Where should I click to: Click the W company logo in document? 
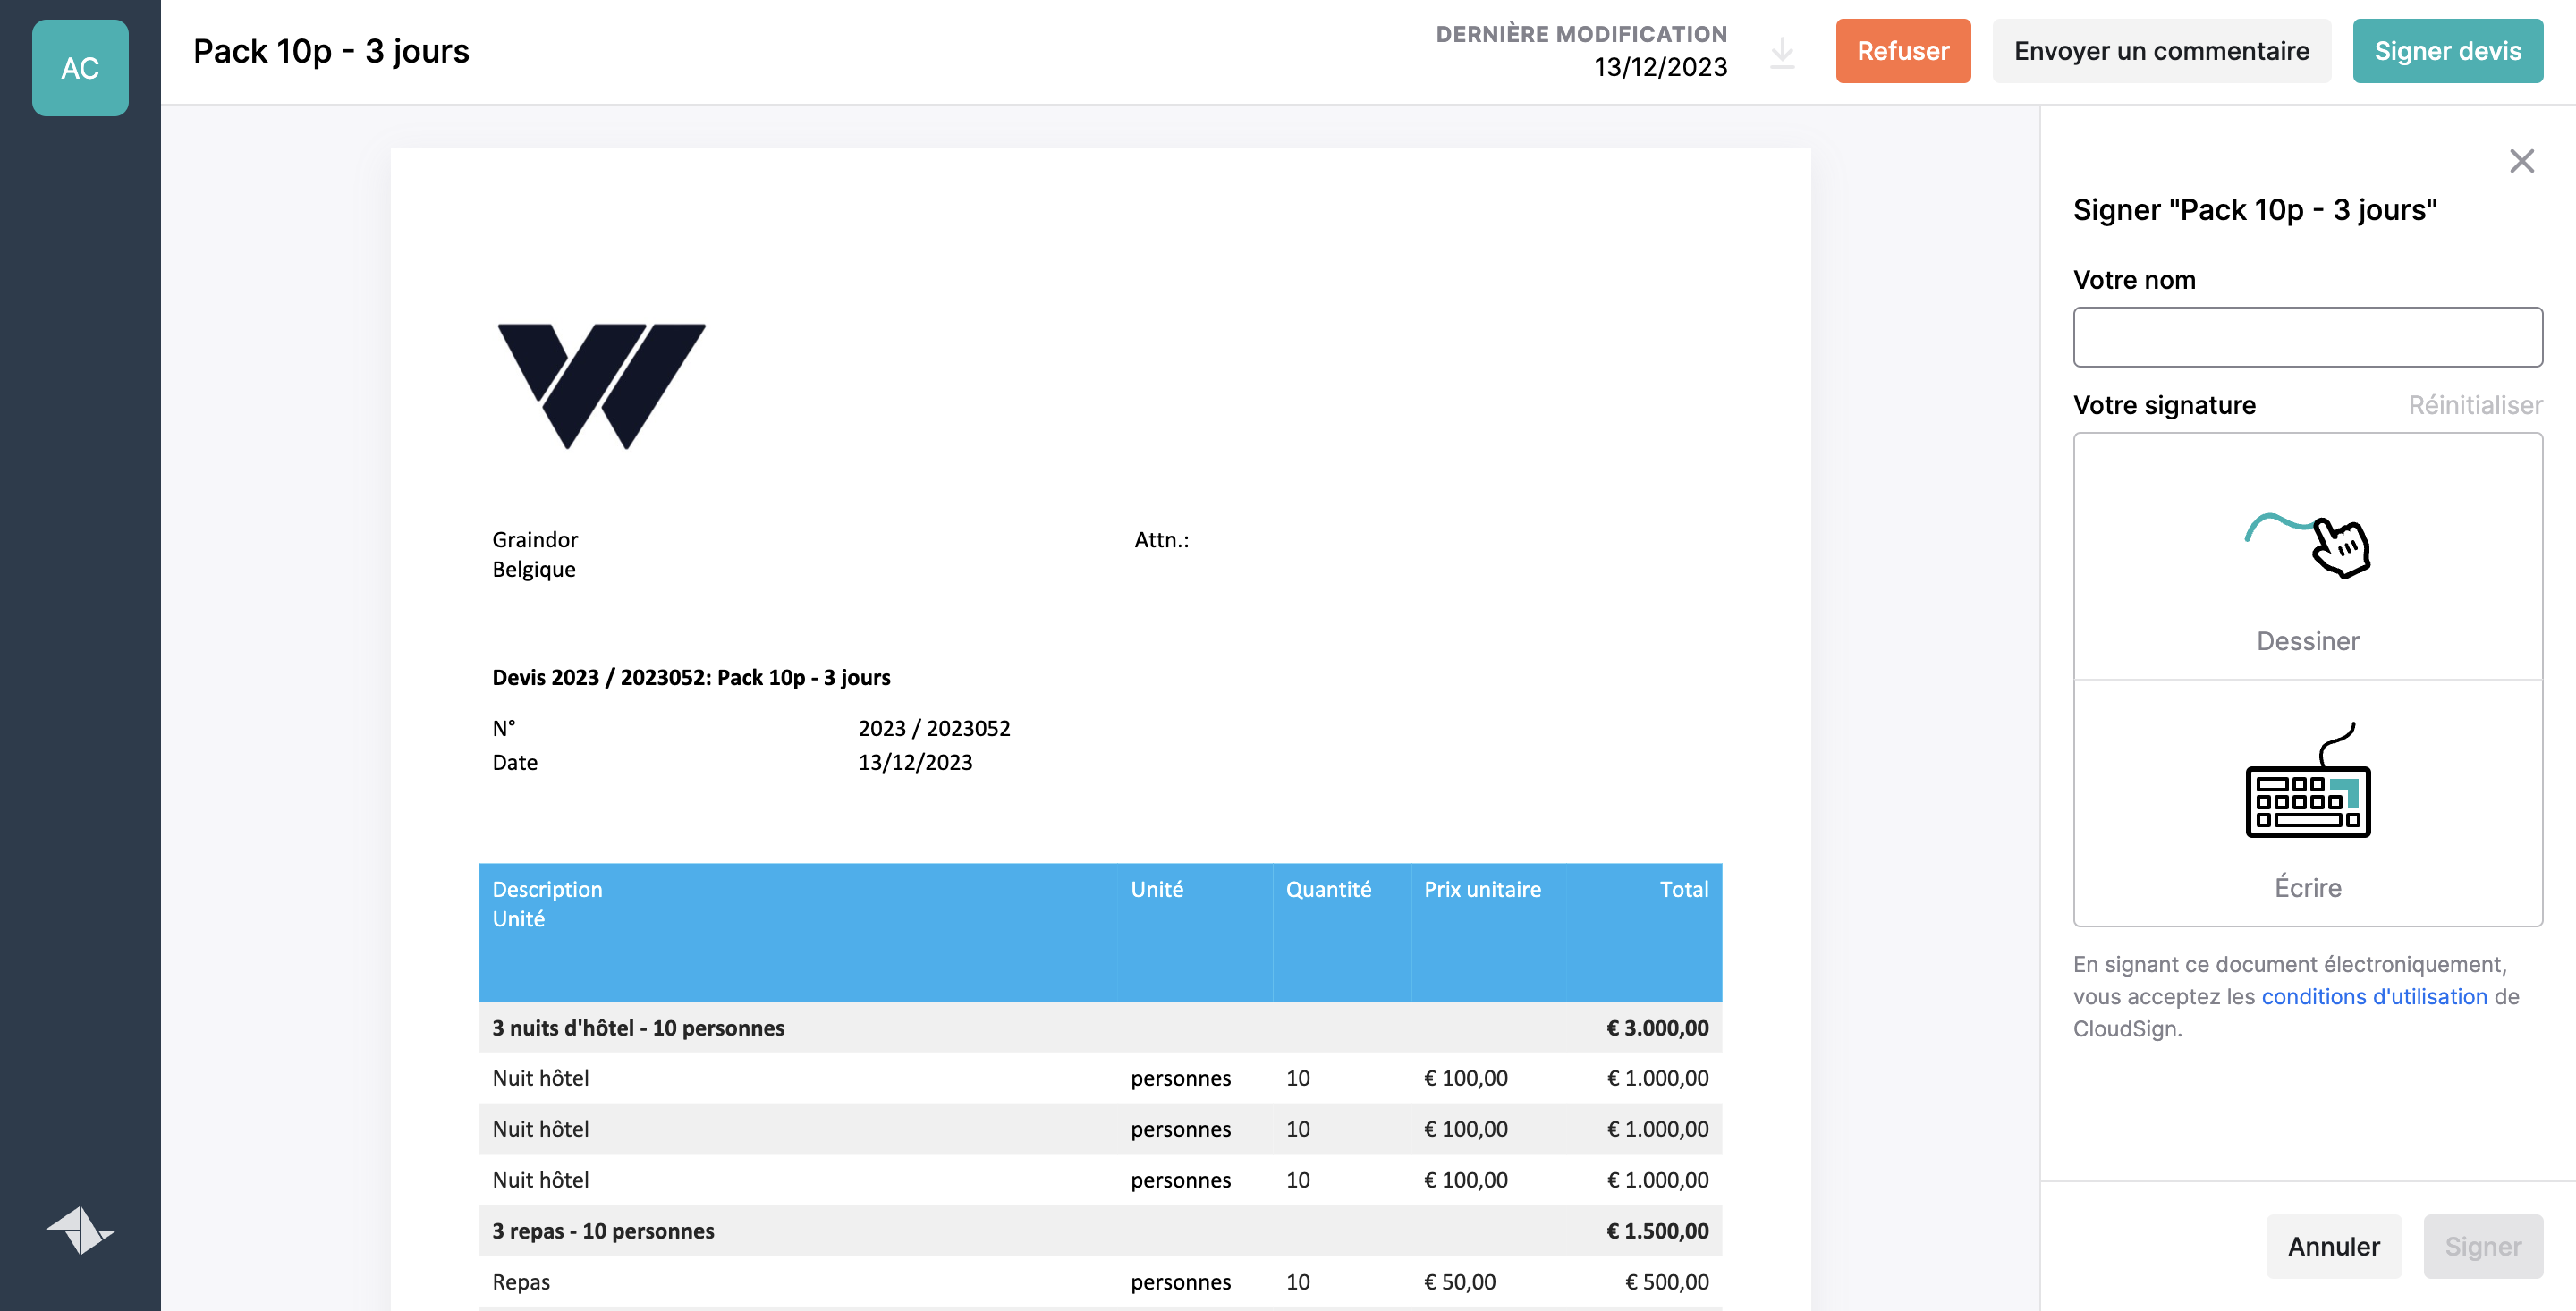(x=601, y=386)
